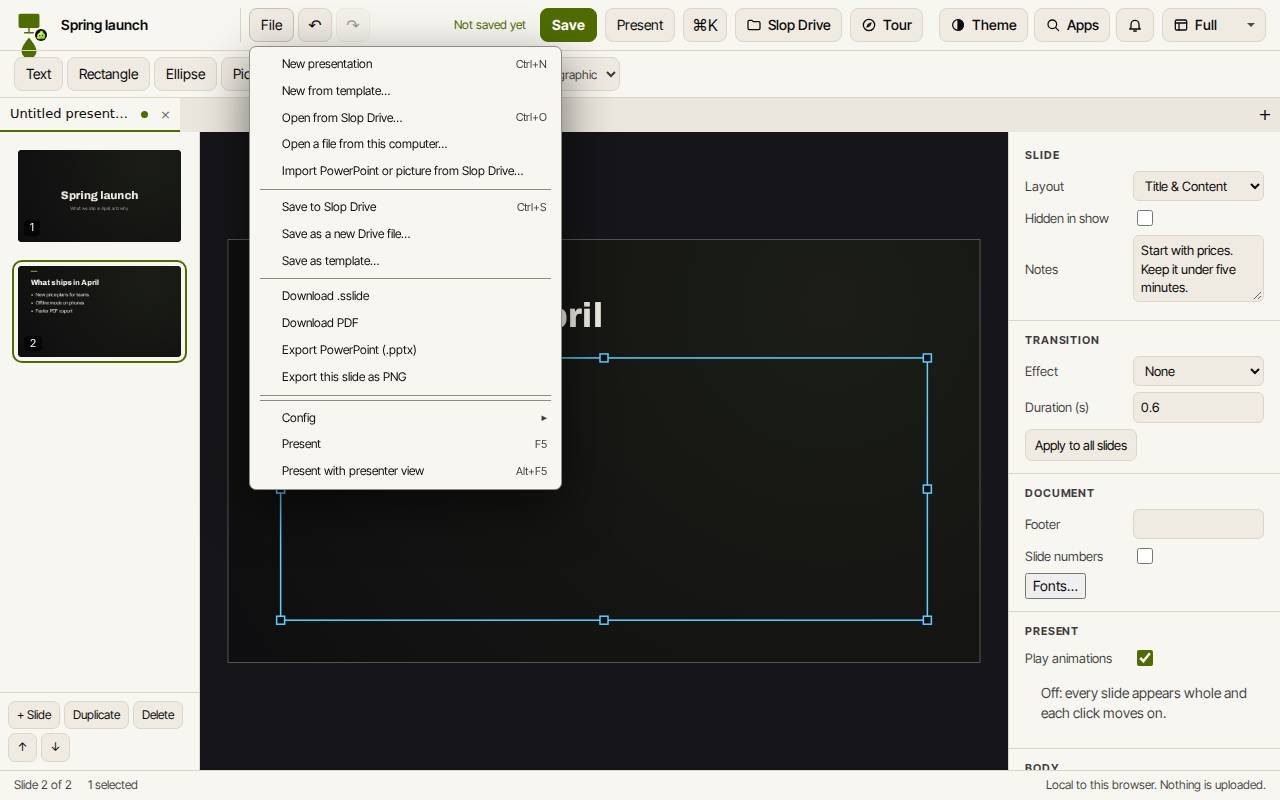The image size is (1280, 800).
Task: Click the bottom-center selection handle
Action: 604,620
